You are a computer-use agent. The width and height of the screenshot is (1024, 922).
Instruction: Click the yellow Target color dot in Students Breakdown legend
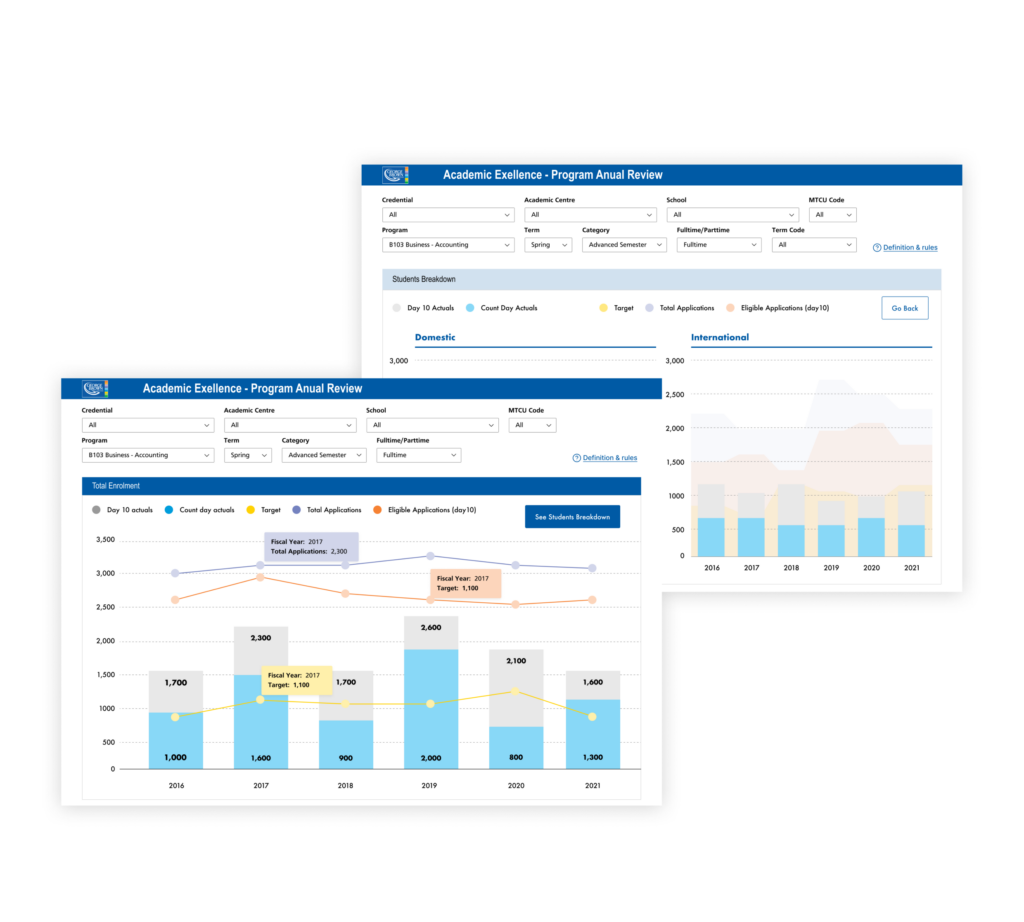tap(604, 308)
